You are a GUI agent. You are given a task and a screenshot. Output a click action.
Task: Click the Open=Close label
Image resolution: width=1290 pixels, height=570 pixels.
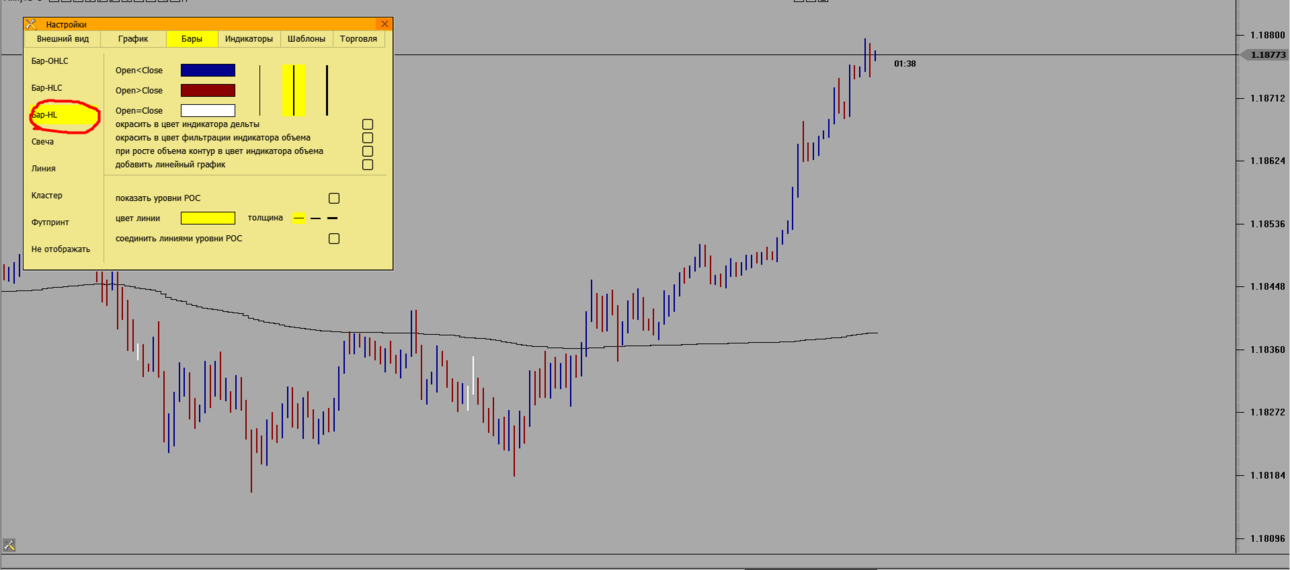139,111
